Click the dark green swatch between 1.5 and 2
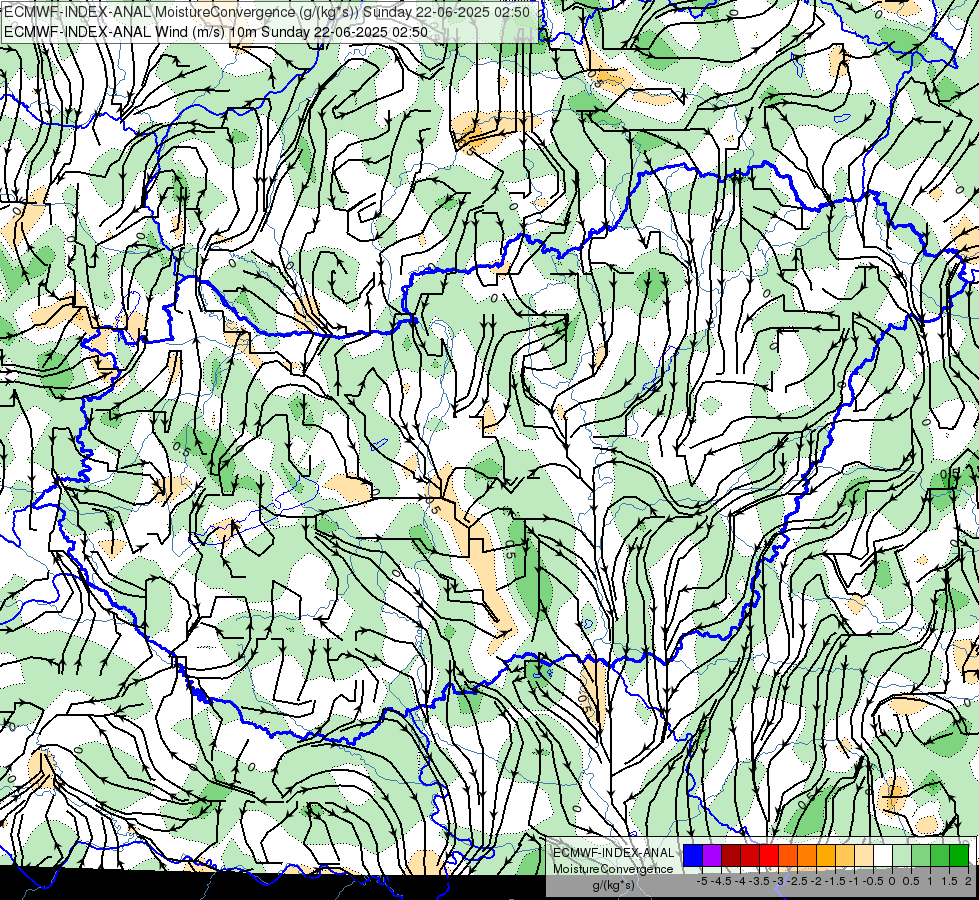Screen dimensions: 979x900 (959, 856)
